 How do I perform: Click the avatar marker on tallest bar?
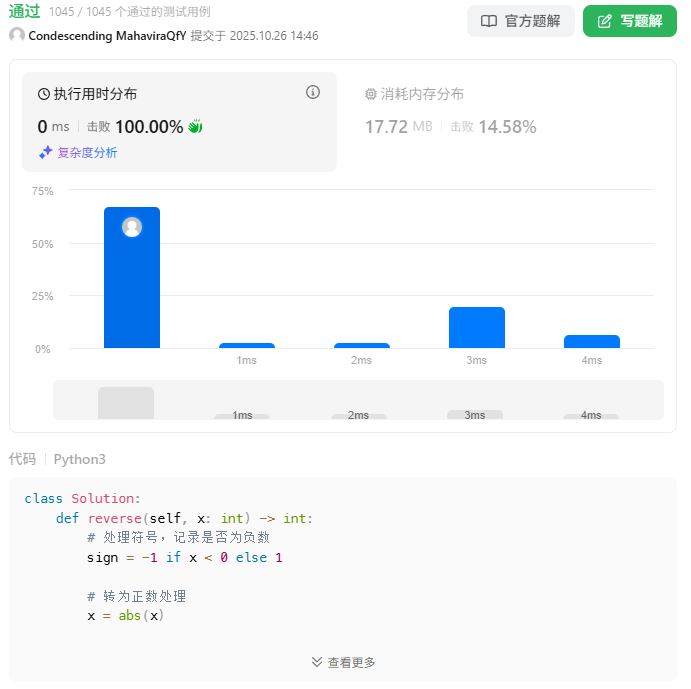pyautogui.click(x=132, y=227)
